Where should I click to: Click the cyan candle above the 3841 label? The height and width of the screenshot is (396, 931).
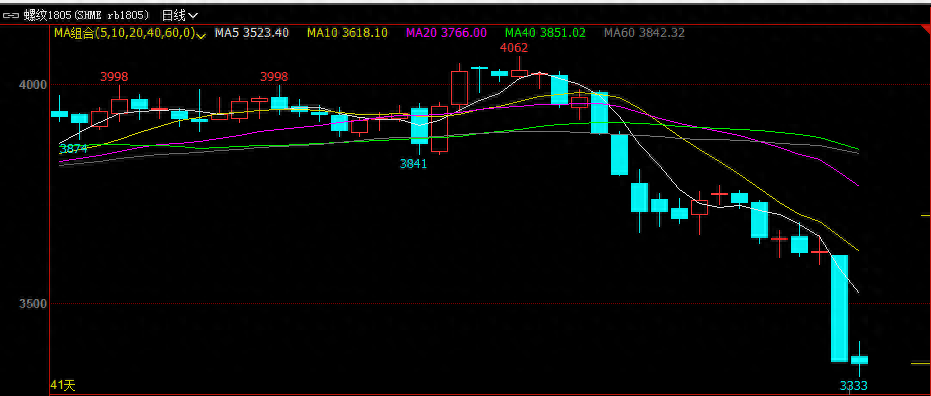[x=419, y=126]
